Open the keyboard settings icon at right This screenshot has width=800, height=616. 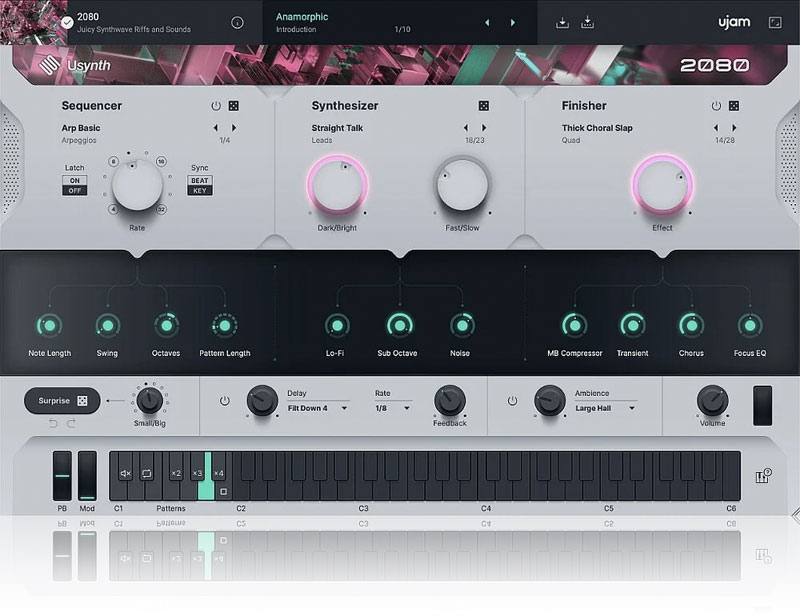(x=764, y=475)
